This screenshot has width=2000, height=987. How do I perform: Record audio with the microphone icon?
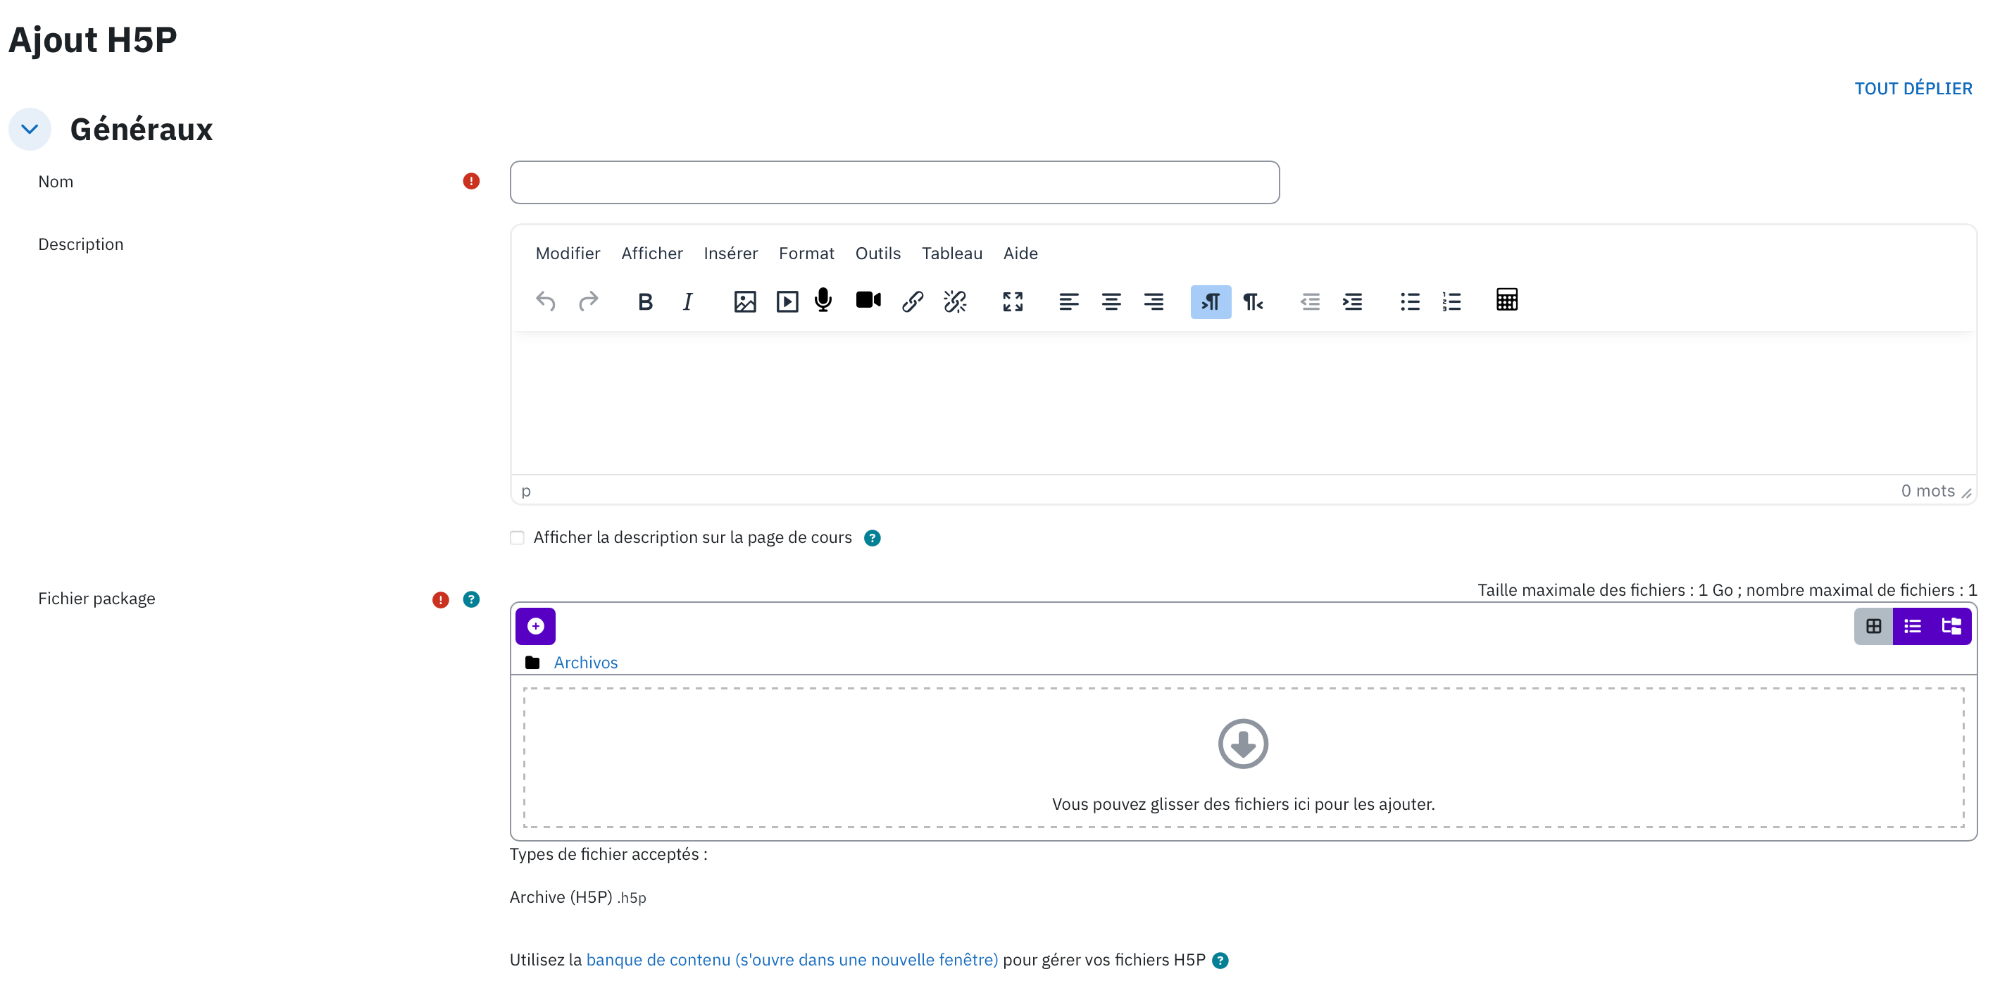point(823,301)
